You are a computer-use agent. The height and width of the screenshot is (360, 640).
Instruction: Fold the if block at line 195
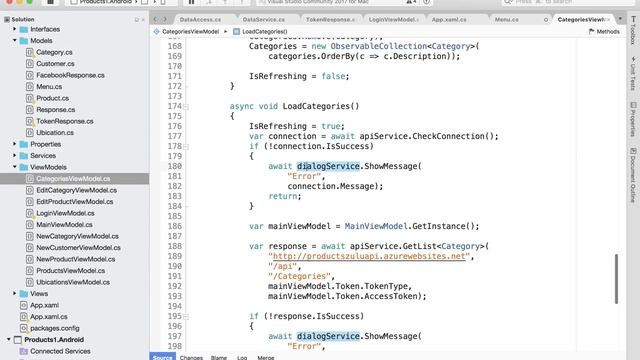[x=186, y=316]
